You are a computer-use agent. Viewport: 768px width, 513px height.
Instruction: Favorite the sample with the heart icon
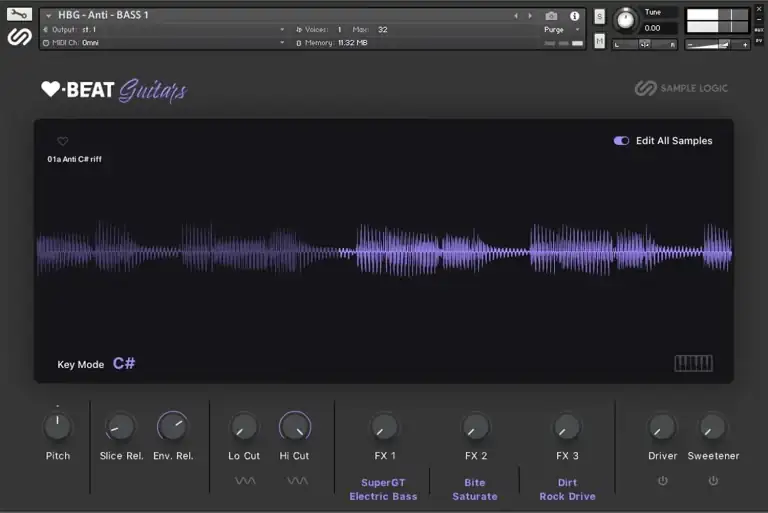[62, 142]
